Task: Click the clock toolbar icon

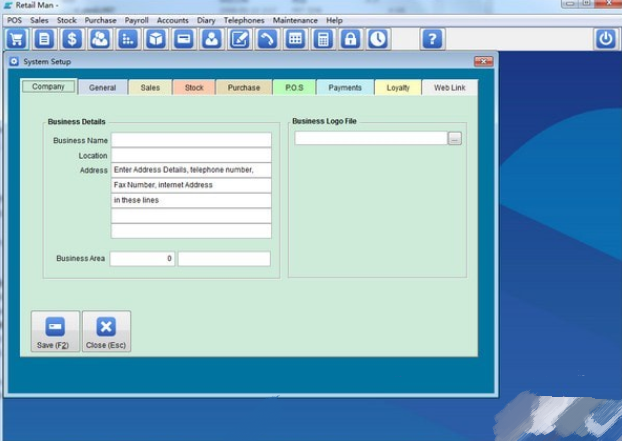Action: point(377,39)
